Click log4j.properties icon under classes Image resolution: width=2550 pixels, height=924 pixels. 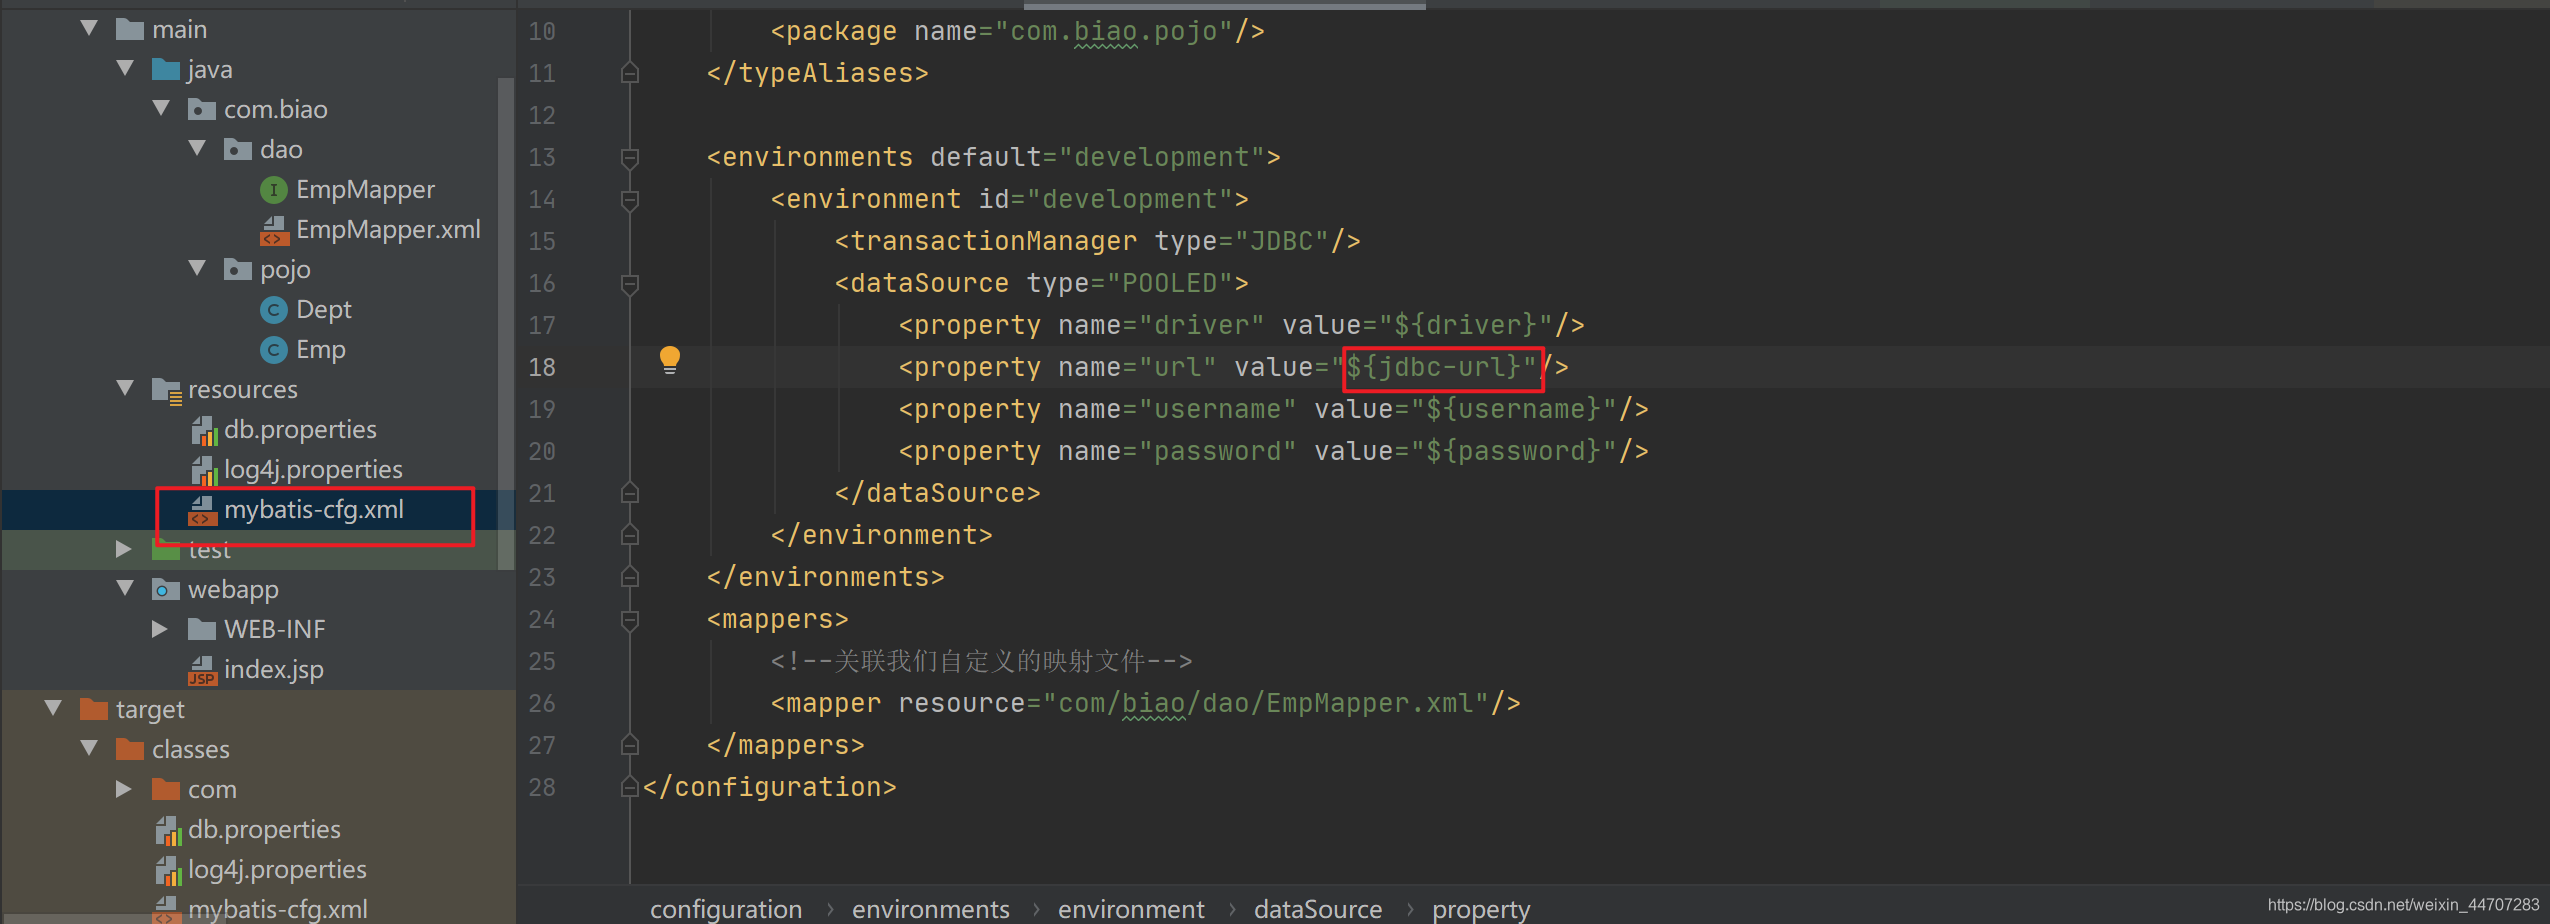click(168, 871)
